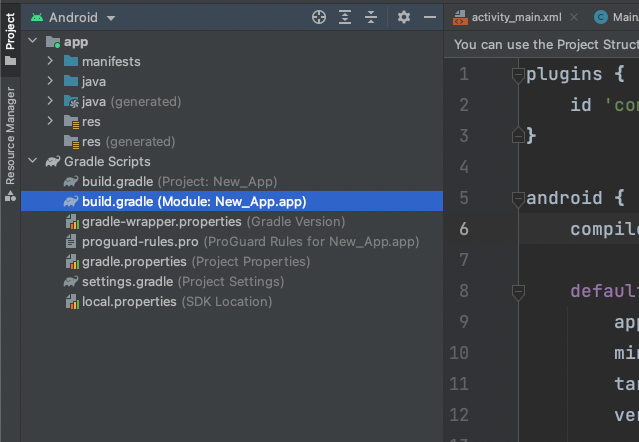Click the settings.gradle elephant icon

pos(71,281)
